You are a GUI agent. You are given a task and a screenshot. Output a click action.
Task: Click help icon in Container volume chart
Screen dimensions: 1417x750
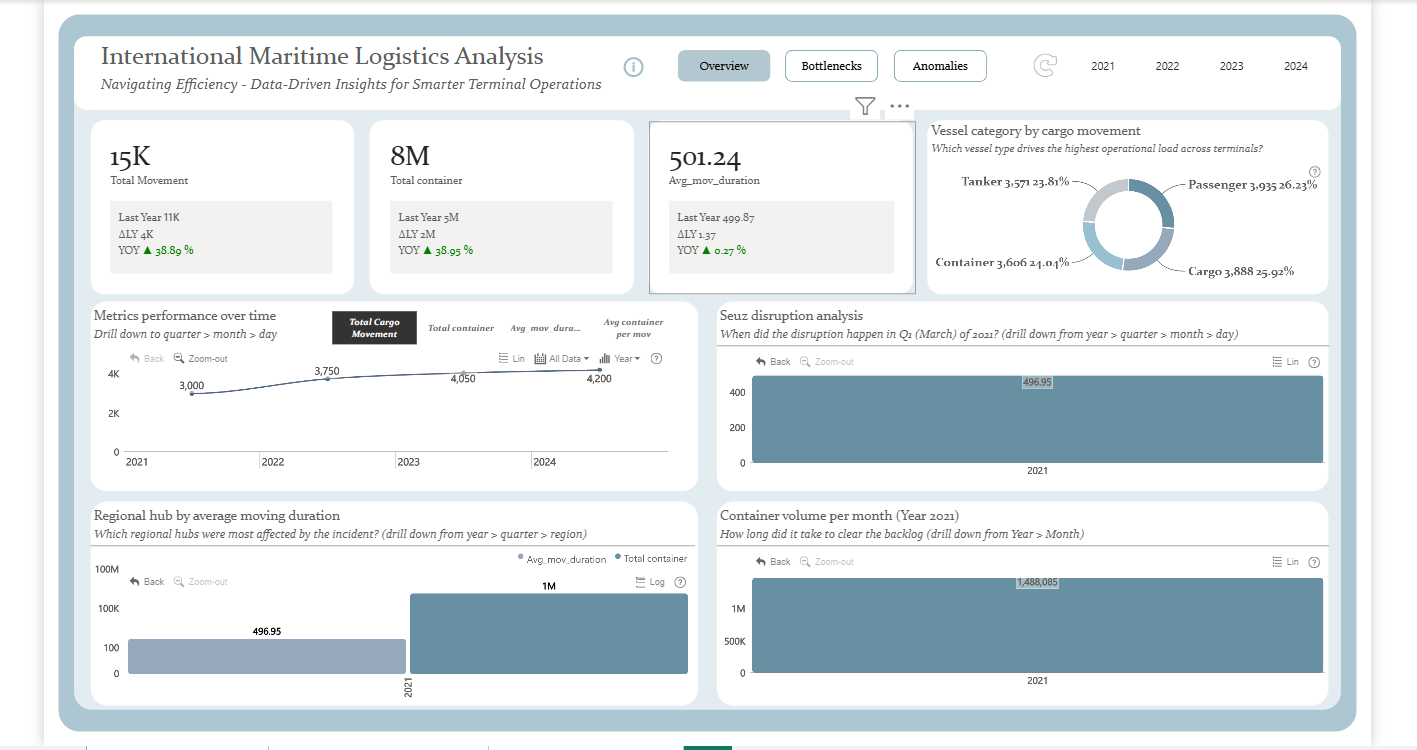click(1314, 562)
